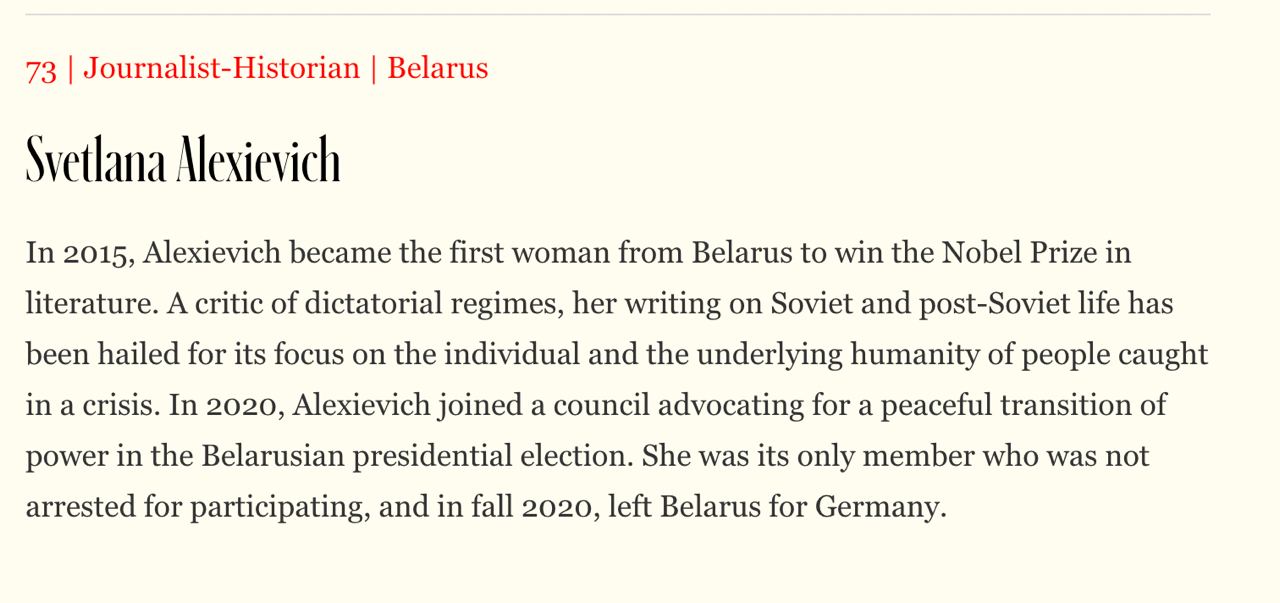Click the word arrested in the last line

(x=81, y=507)
